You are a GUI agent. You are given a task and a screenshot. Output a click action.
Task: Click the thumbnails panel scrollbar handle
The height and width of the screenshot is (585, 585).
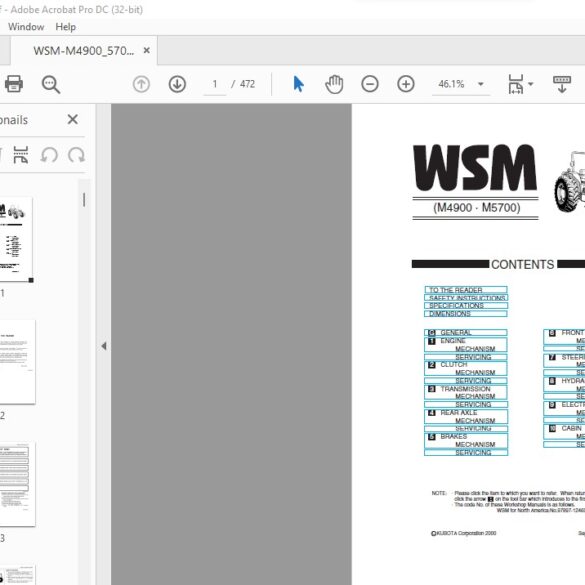click(84, 200)
